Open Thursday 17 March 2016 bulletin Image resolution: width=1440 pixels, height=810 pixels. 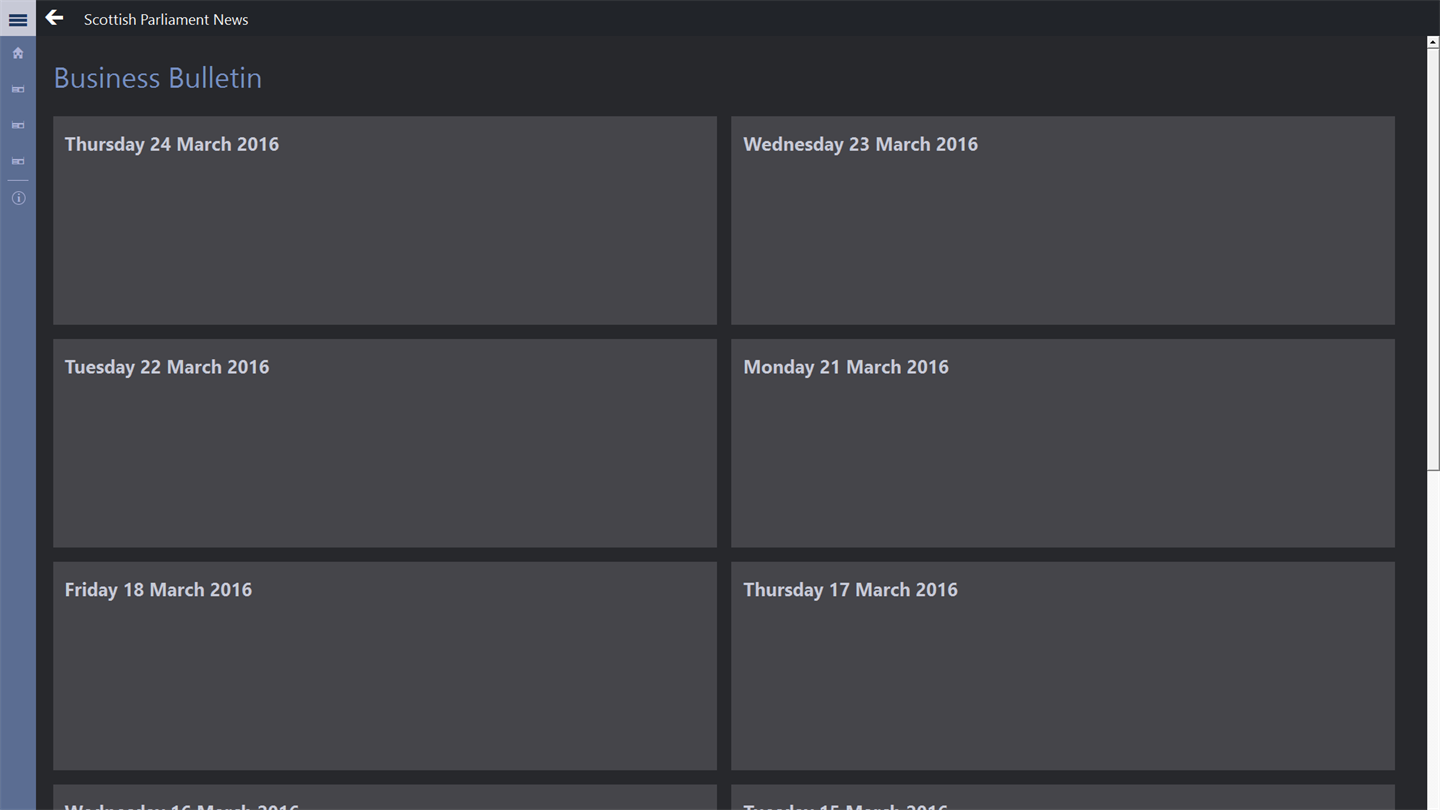coord(1062,666)
